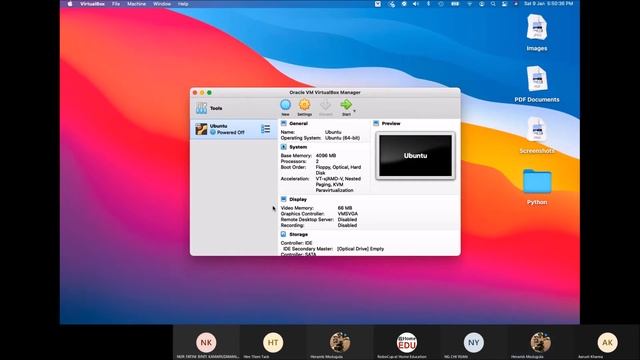Click the Ubuntu preview thumbnail

pyautogui.click(x=415, y=156)
